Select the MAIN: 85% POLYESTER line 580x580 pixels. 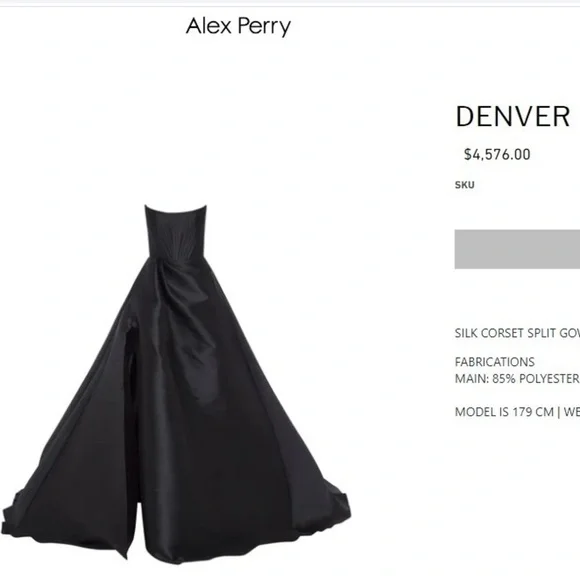click(517, 379)
